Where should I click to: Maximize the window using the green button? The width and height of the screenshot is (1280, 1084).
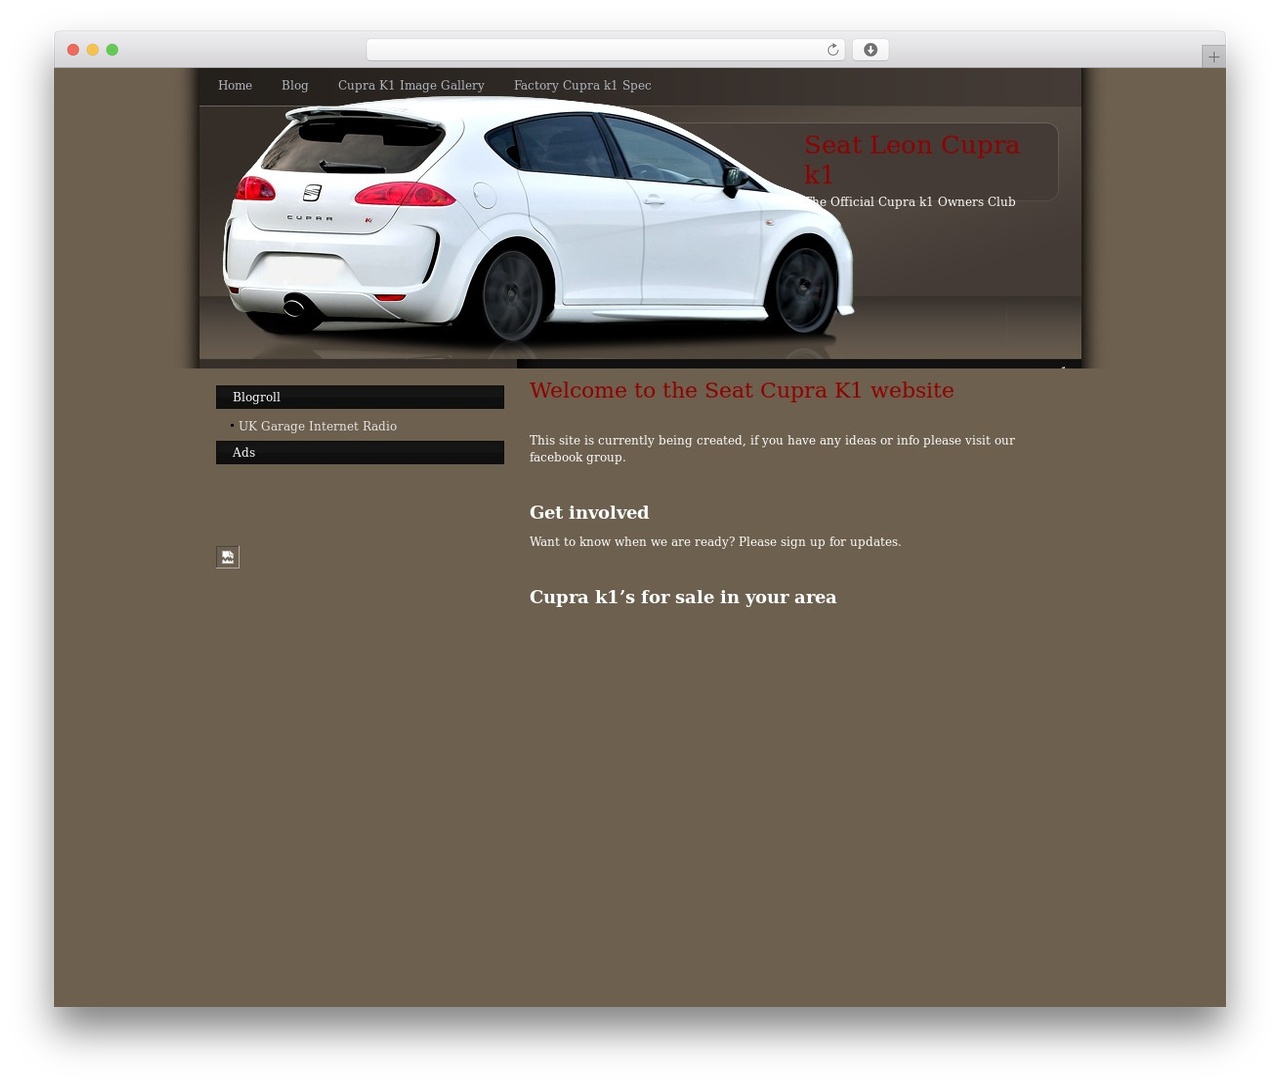pos(112,50)
